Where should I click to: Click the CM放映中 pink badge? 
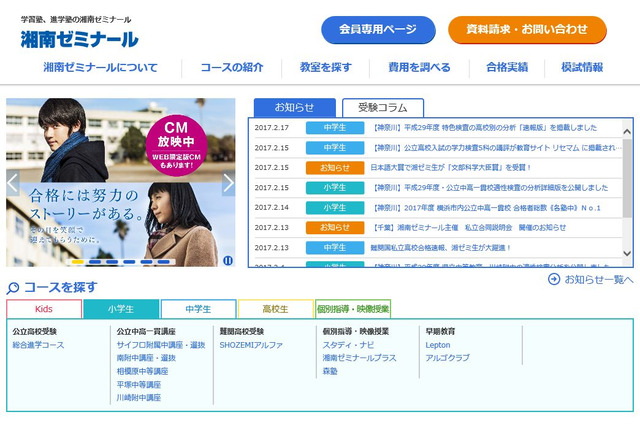coord(176,145)
